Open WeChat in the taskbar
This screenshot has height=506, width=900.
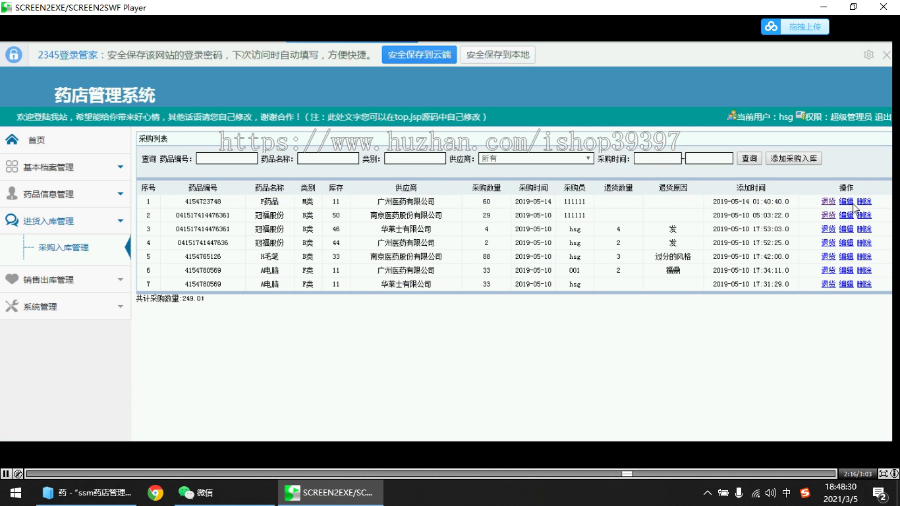pos(196,492)
